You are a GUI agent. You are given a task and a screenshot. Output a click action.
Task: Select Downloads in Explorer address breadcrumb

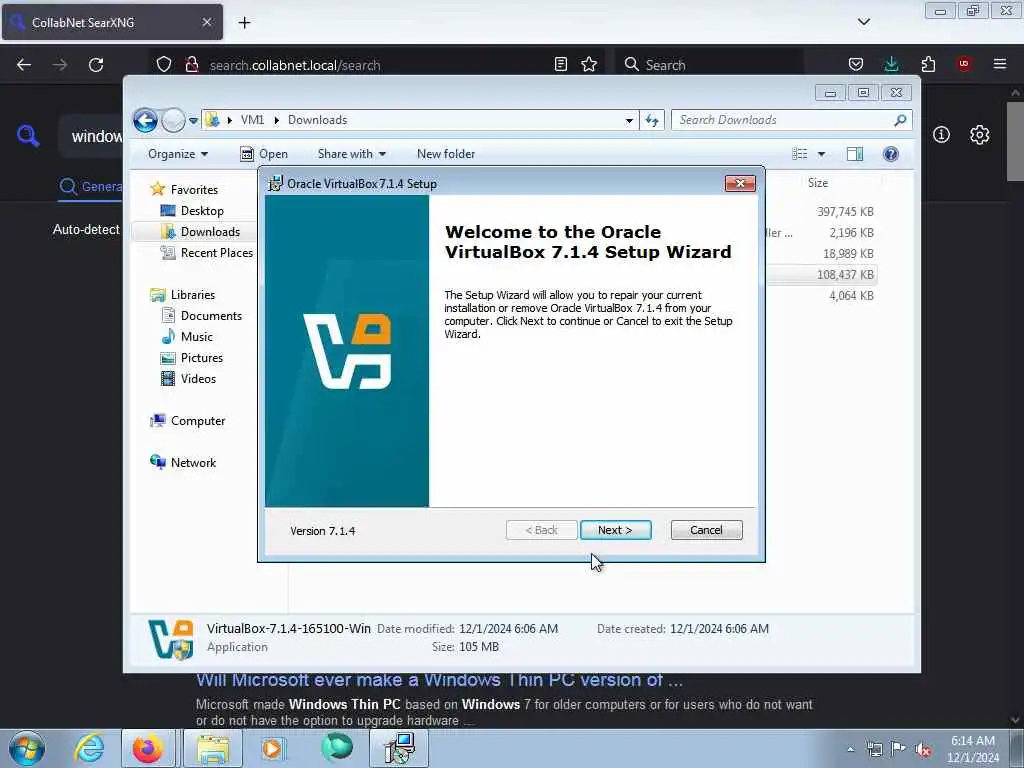pyautogui.click(x=317, y=120)
